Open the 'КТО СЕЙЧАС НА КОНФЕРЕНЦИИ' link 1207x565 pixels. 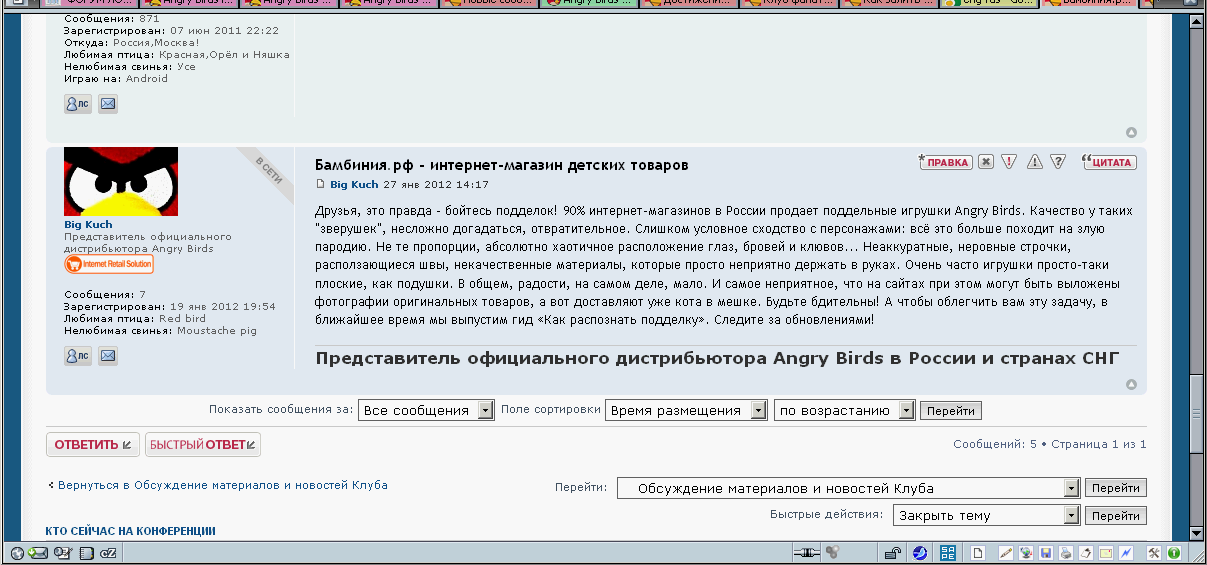[x=131, y=531]
